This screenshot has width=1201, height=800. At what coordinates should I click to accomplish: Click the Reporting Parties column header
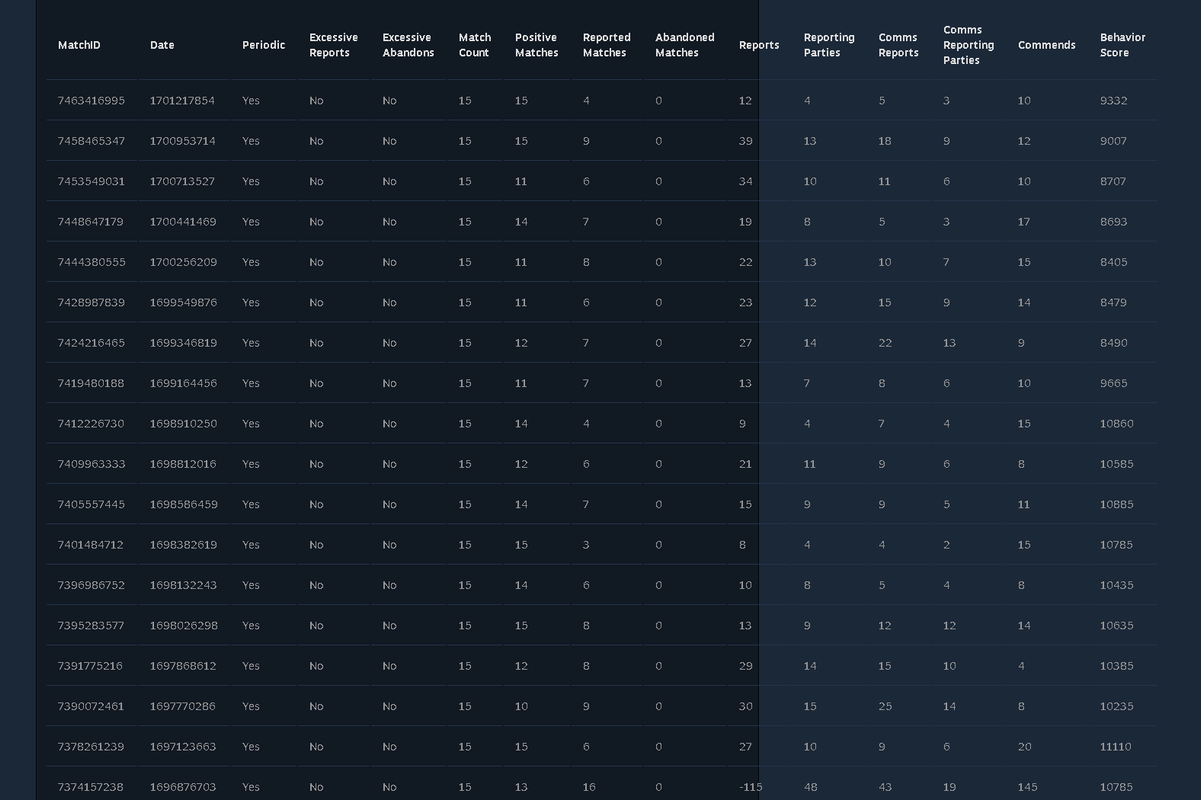pos(829,45)
